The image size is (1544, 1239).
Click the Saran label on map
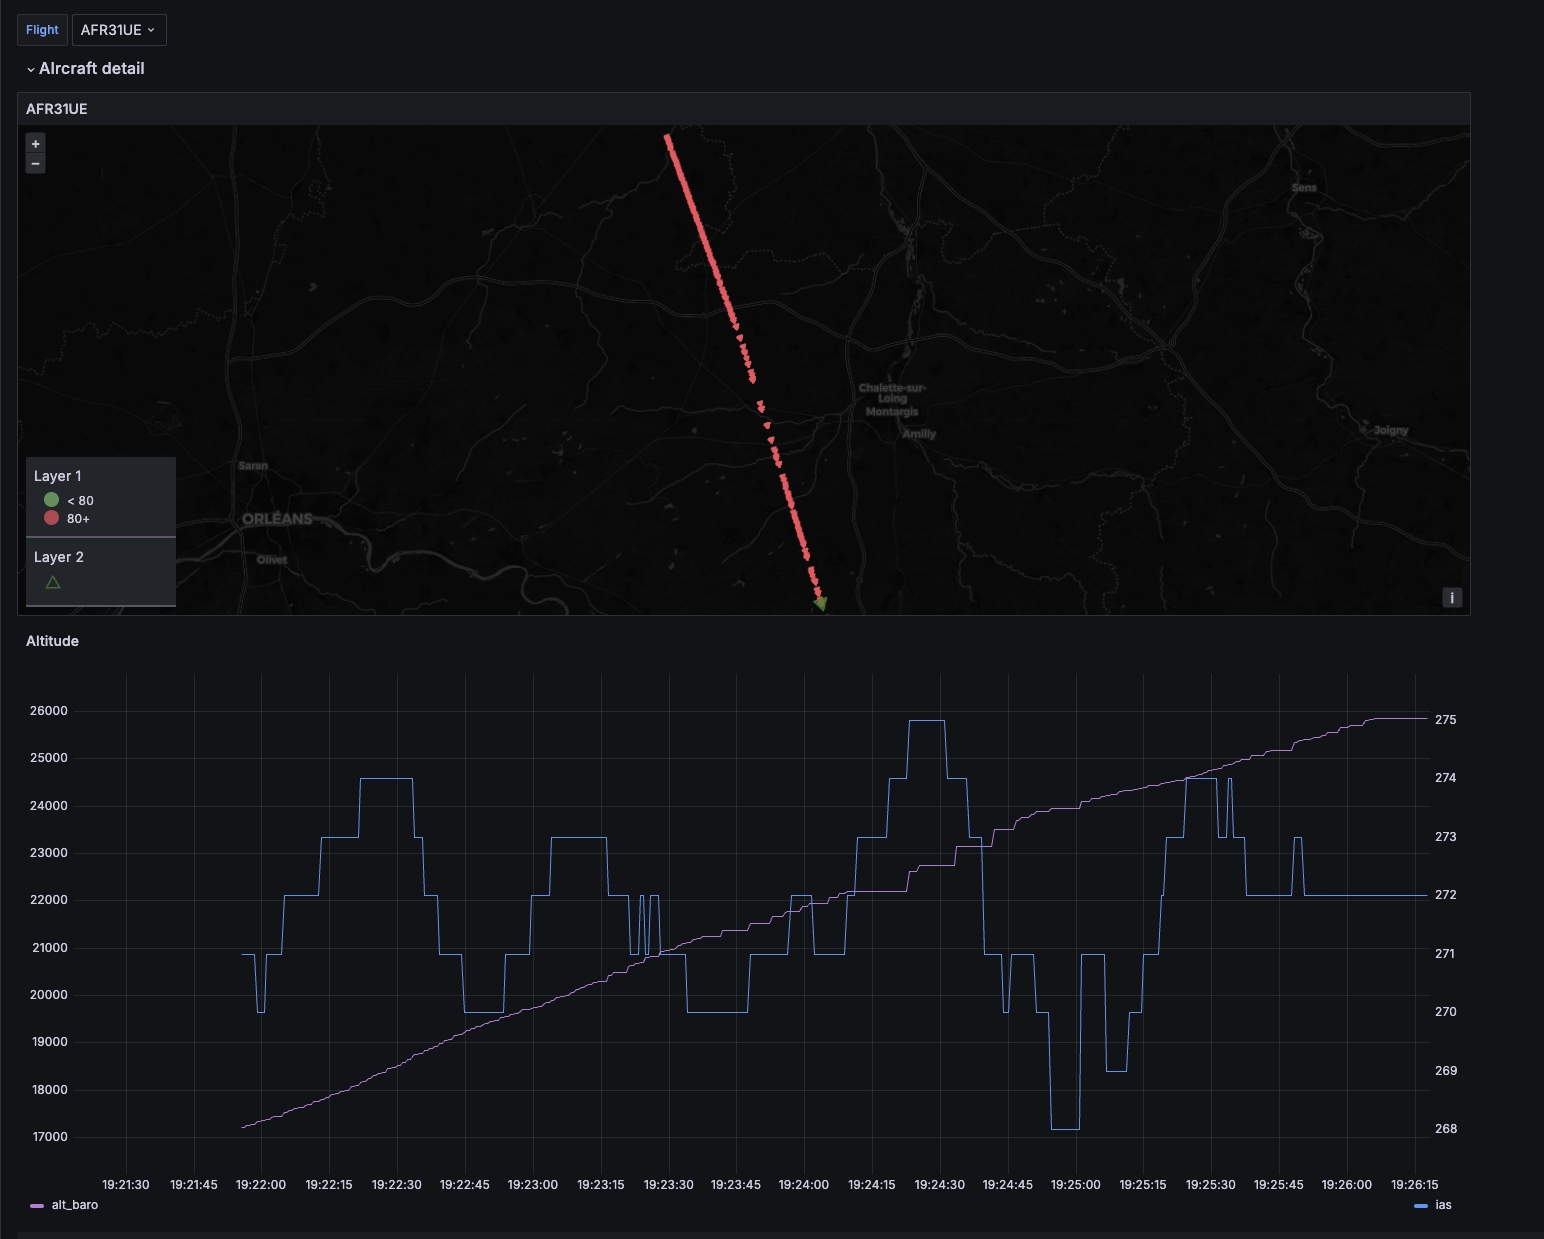(253, 466)
